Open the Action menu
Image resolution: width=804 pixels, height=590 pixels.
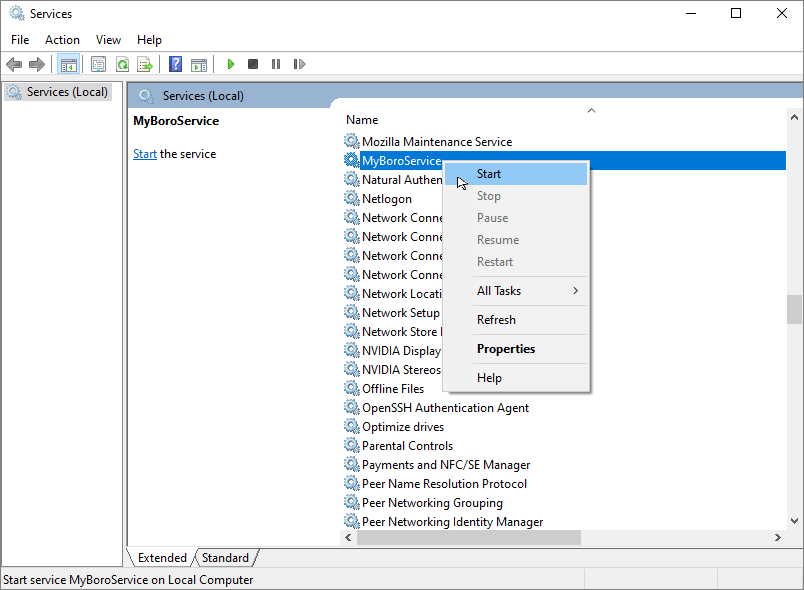62,40
